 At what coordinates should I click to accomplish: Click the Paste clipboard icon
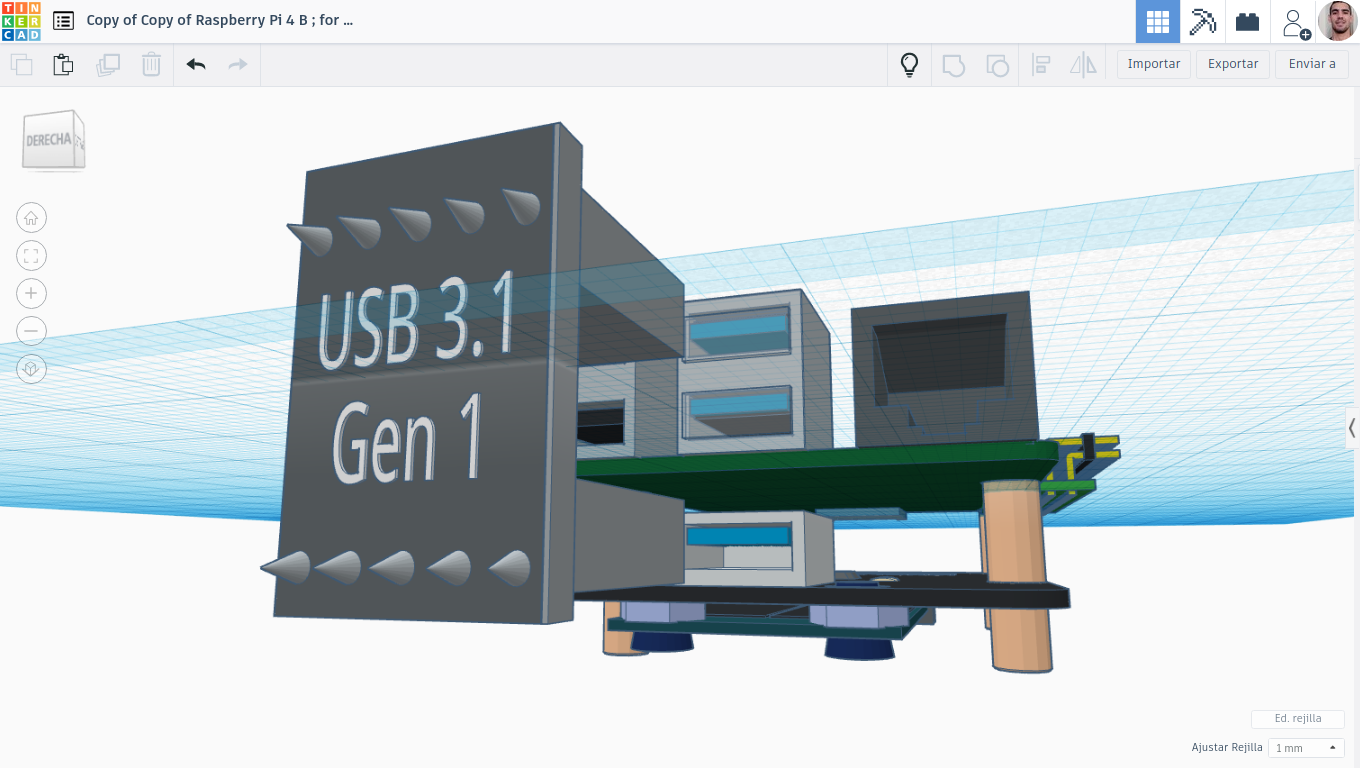pyautogui.click(x=63, y=65)
